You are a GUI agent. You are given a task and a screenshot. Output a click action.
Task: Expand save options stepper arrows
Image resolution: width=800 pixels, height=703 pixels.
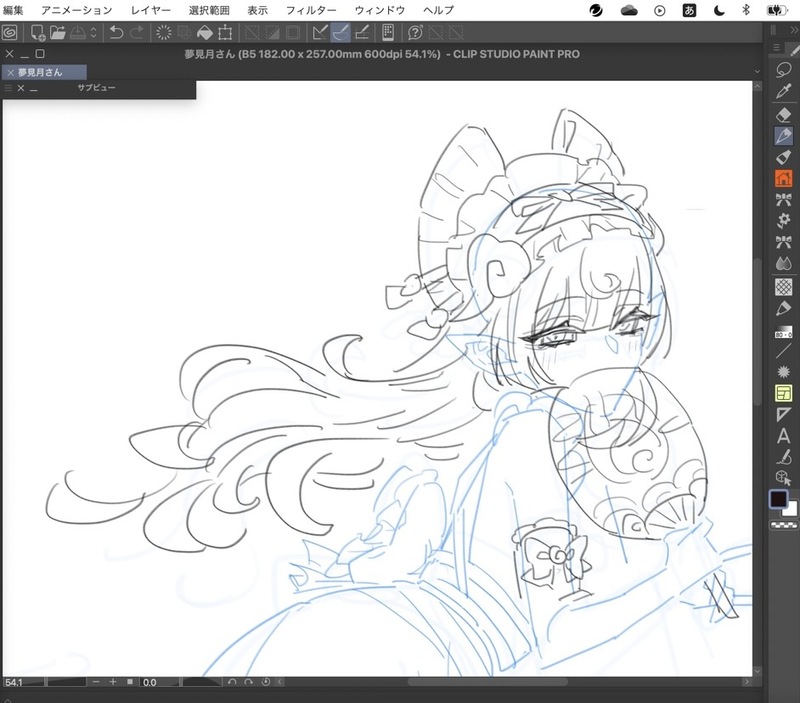pos(93,33)
